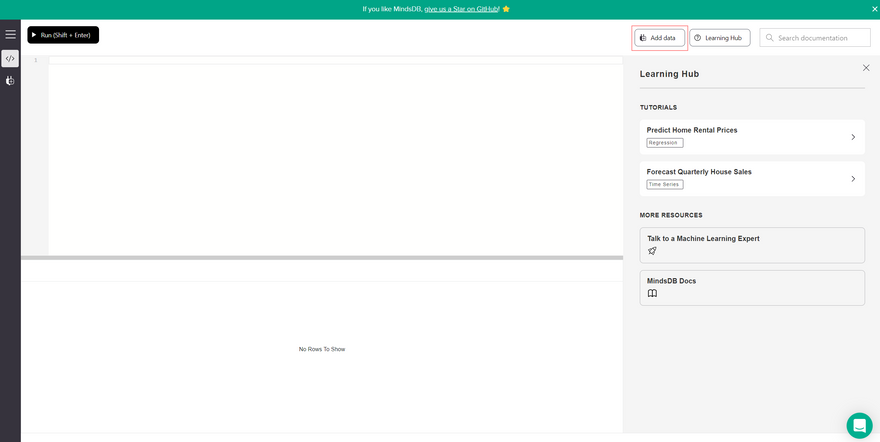The image size is (880, 442).
Task: Grab the editor-results splitter bar
Action: [322, 258]
